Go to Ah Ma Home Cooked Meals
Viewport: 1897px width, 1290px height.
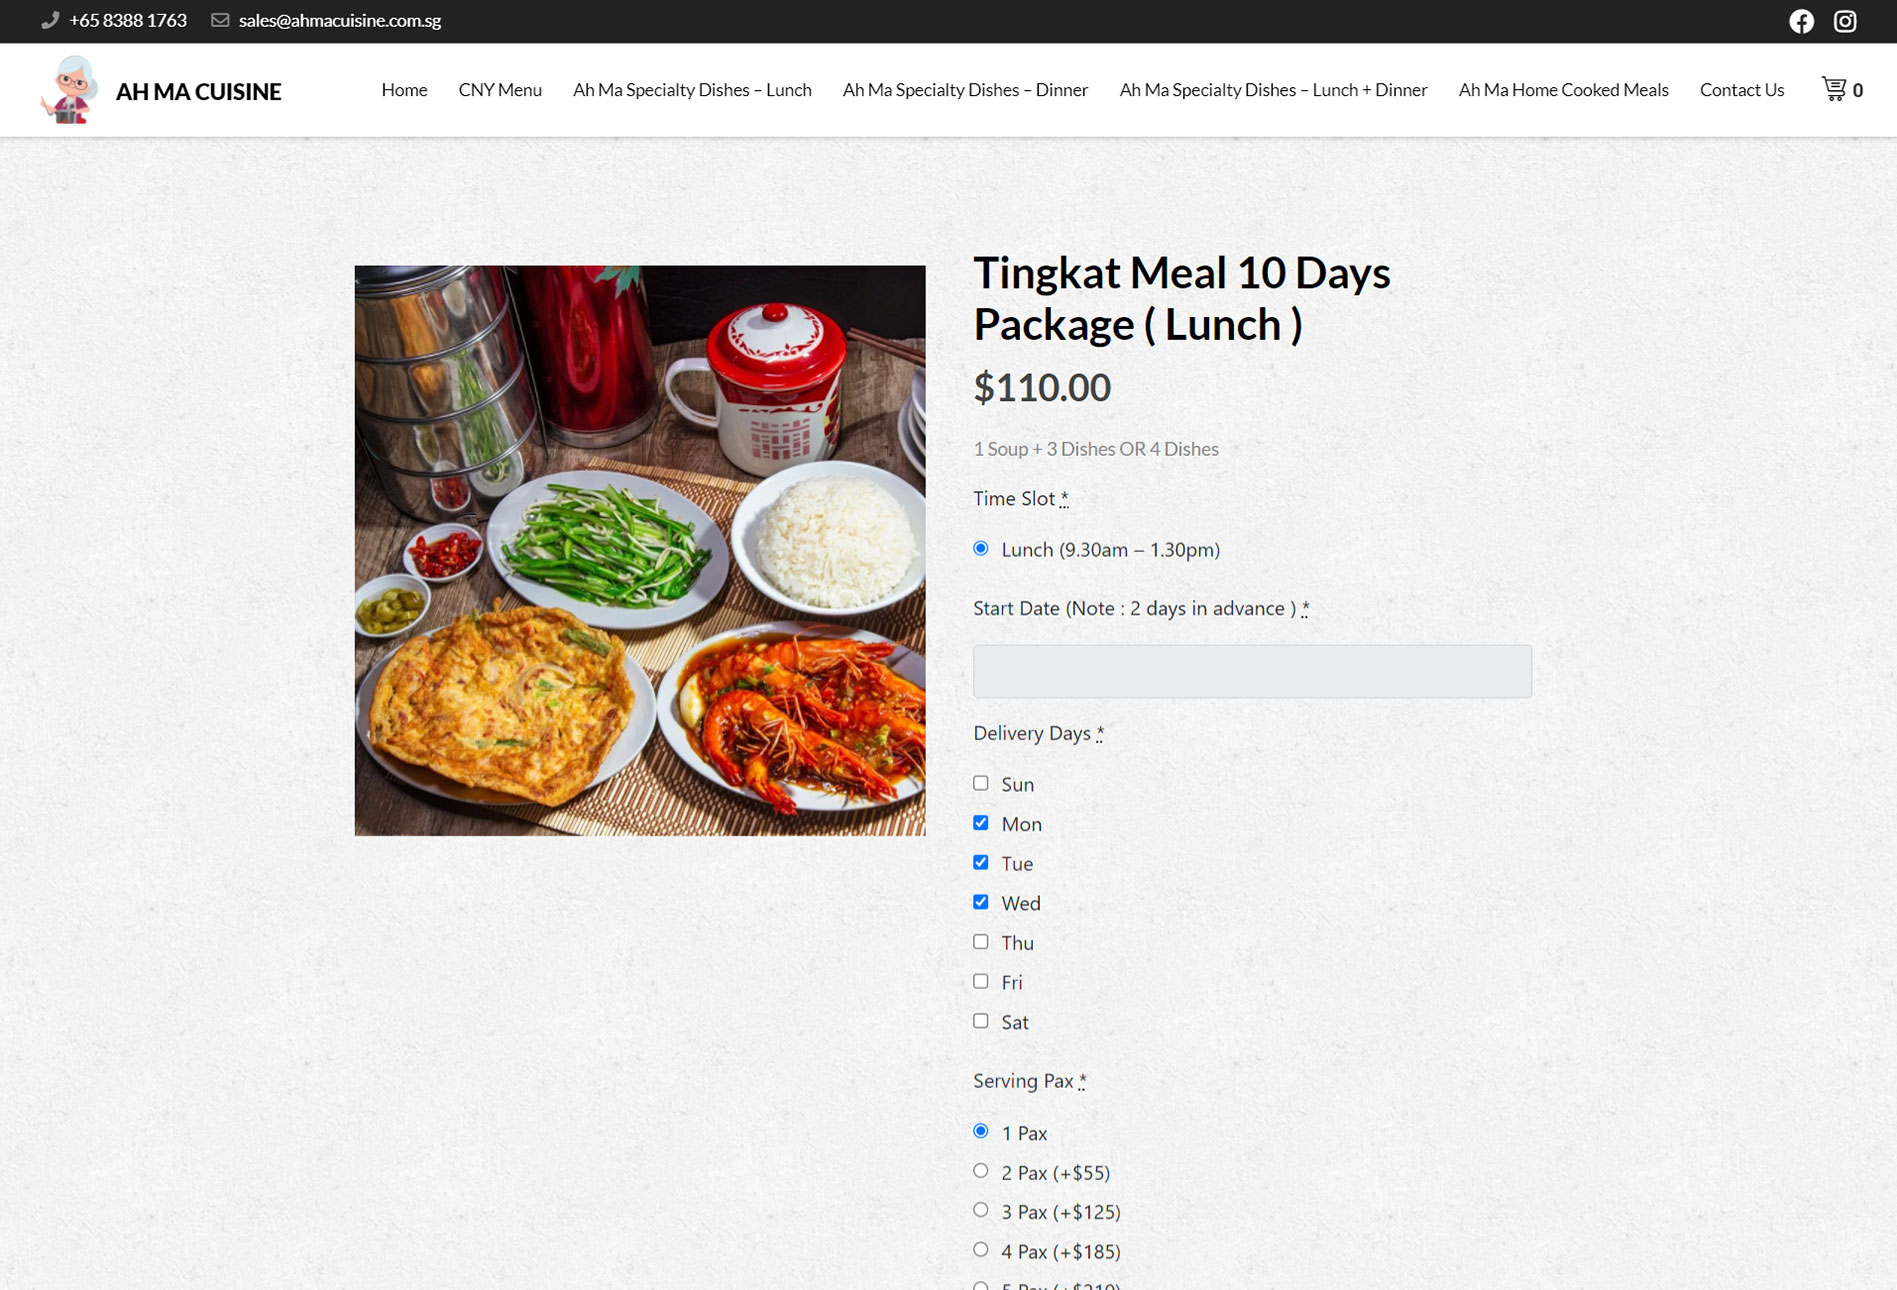(x=1563, y=90)
